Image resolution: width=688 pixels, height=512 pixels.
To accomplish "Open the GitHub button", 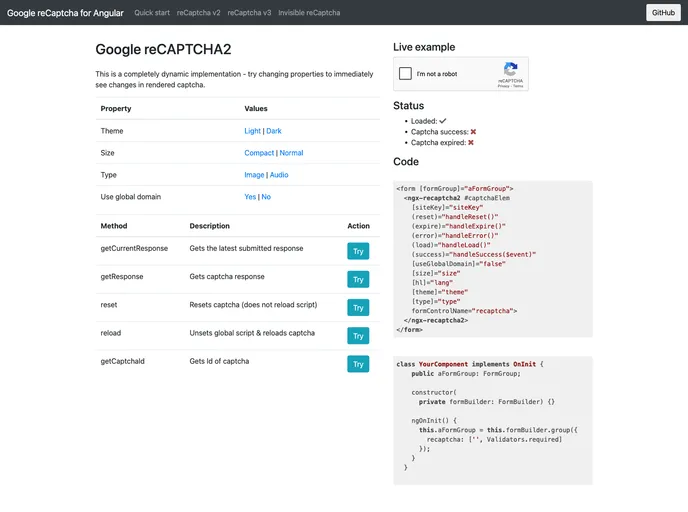I will coord(663,13).
